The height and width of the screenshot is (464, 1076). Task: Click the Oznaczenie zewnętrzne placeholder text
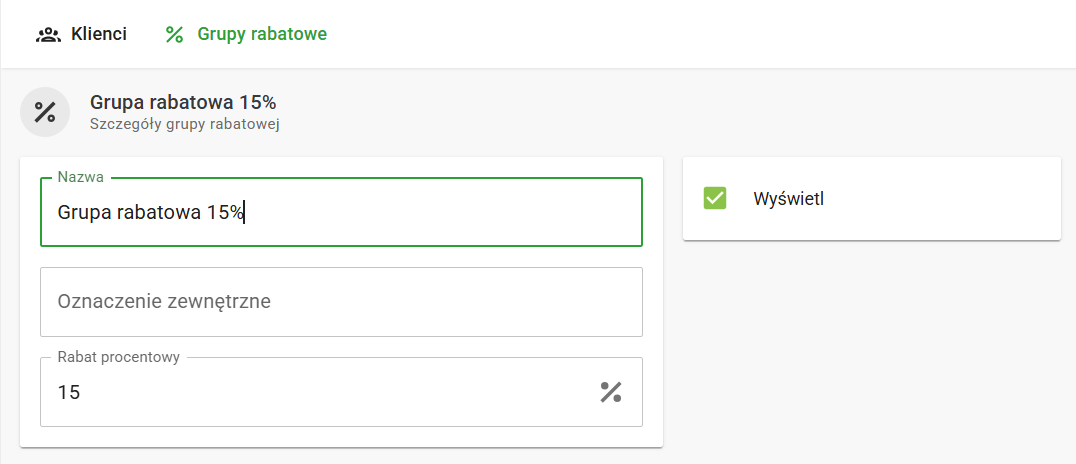click(164, 301)
